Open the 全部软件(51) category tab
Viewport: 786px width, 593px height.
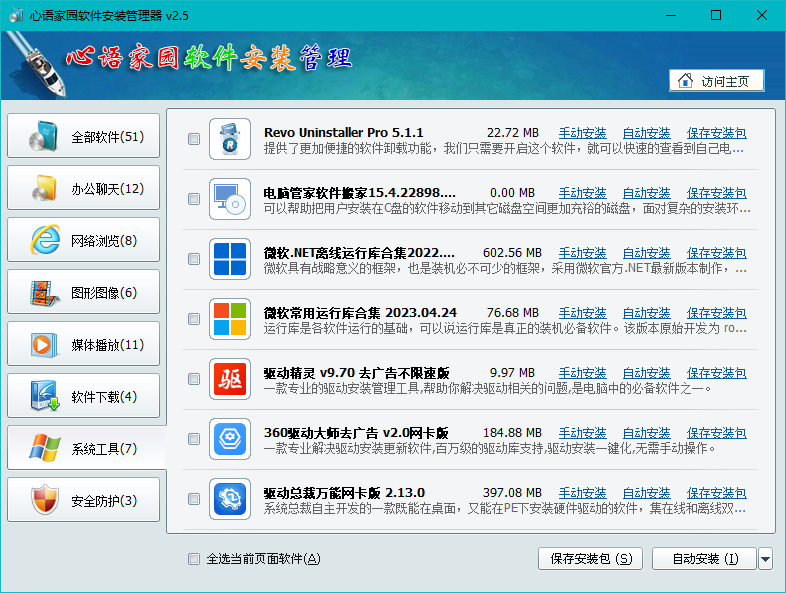point(83,136)
